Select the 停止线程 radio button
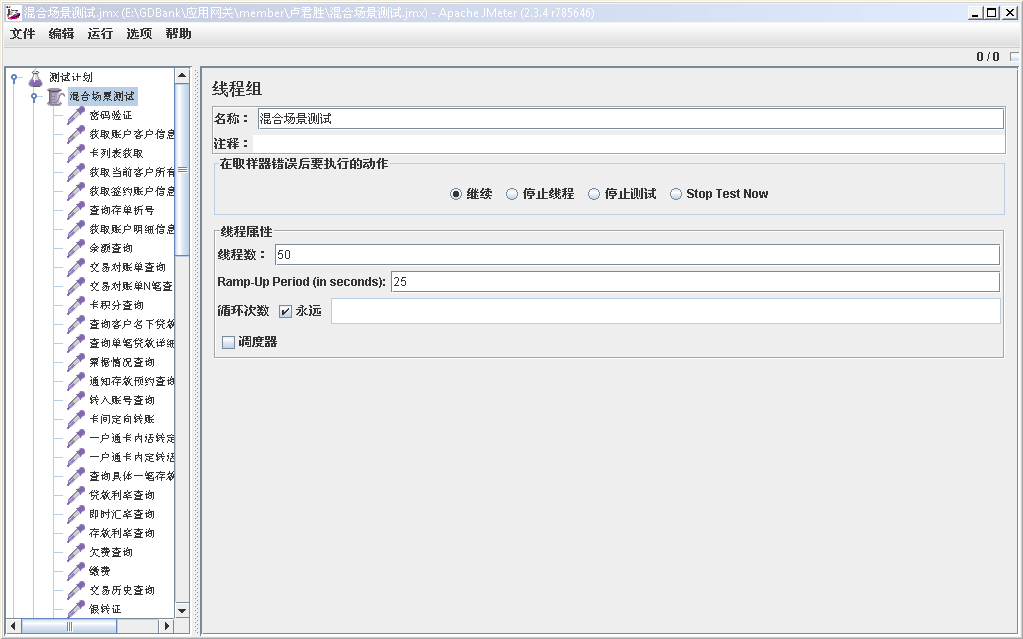The image size is (1023, 639). click(x=512, y=194)
